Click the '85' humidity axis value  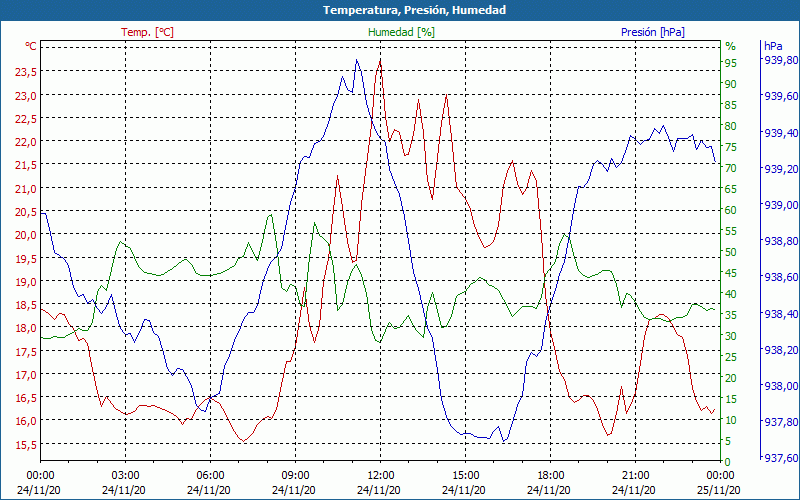[731, 105]
